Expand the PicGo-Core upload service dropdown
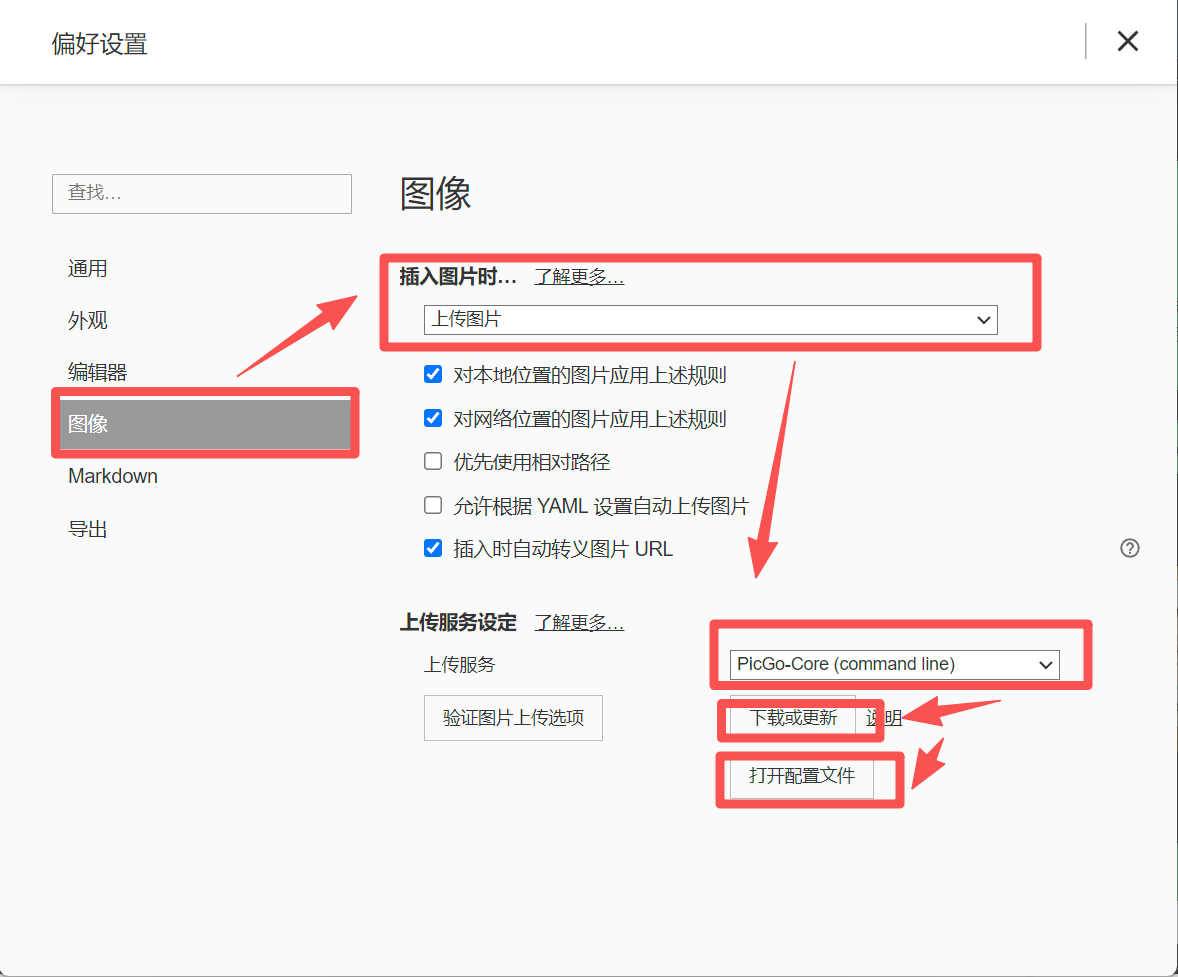Viewport: 1178px width, 977px height. pyautogui.click(x=894, y=664)
